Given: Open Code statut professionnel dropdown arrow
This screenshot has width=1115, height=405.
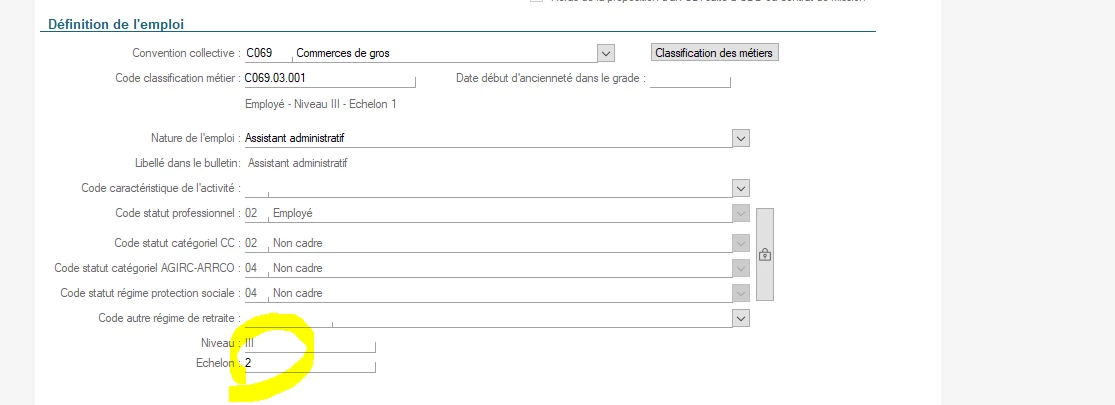Looking at the screenshot, I should tap(740, 213).
